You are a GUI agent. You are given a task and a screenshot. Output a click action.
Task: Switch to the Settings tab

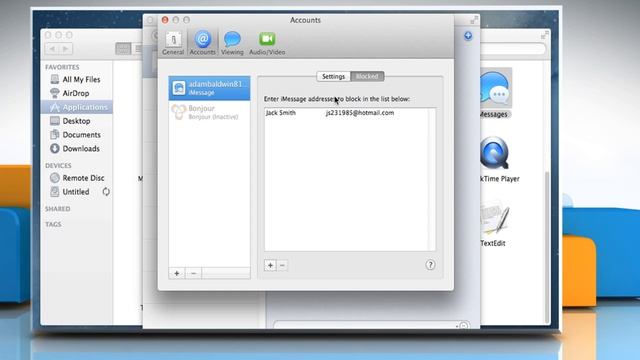(x=333, y=76)
